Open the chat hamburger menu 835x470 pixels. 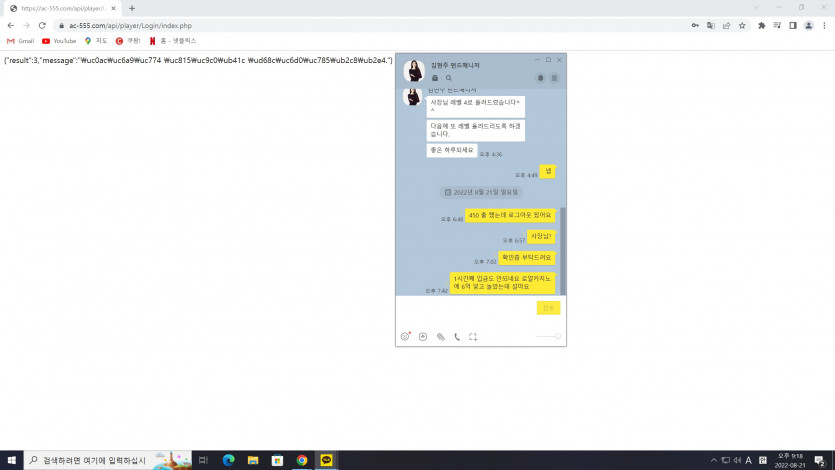[x=554, y=78]
